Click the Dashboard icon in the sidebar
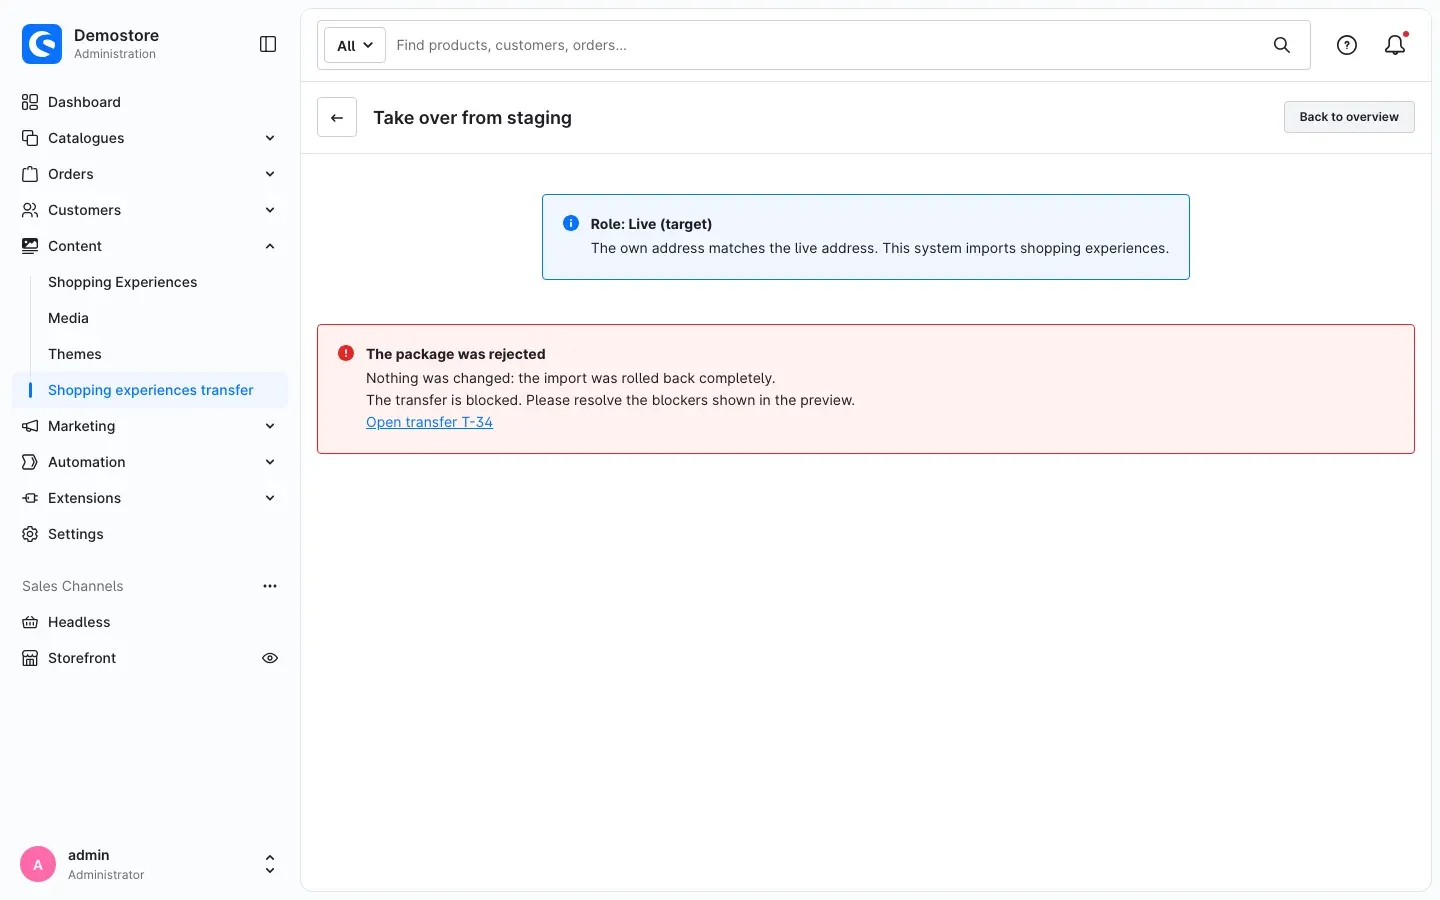The height and width of the screenshot is (900, 1440). click(x=30, y=102)
